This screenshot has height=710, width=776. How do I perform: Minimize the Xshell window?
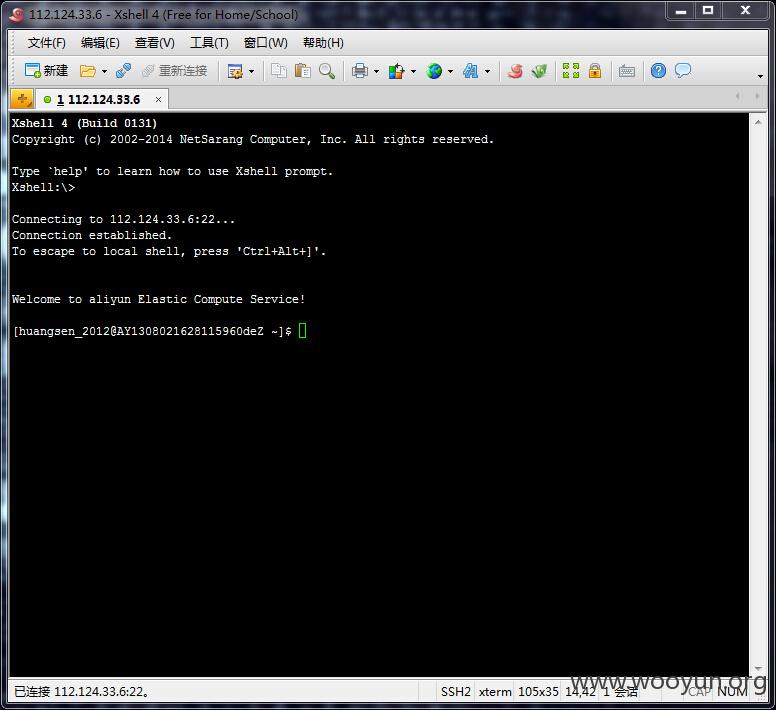681,11
